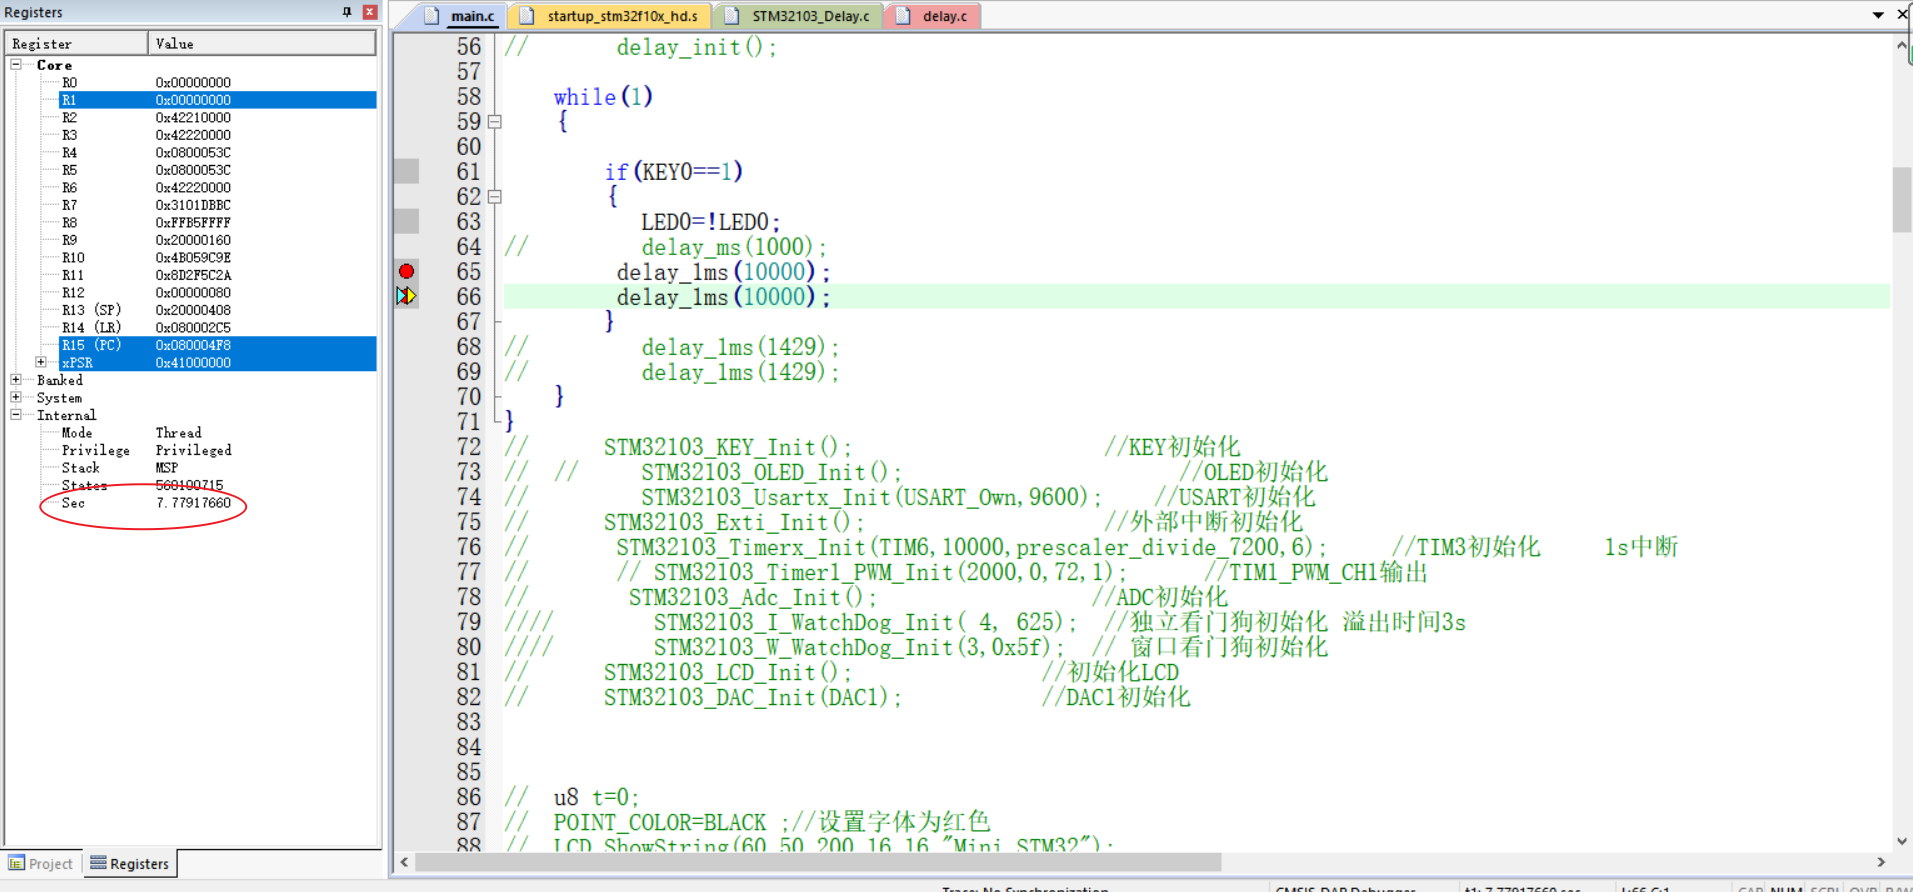1913x892 pixels.
Task: Click the R9 value 0x20000160
Action: click(x=193, y=240)
